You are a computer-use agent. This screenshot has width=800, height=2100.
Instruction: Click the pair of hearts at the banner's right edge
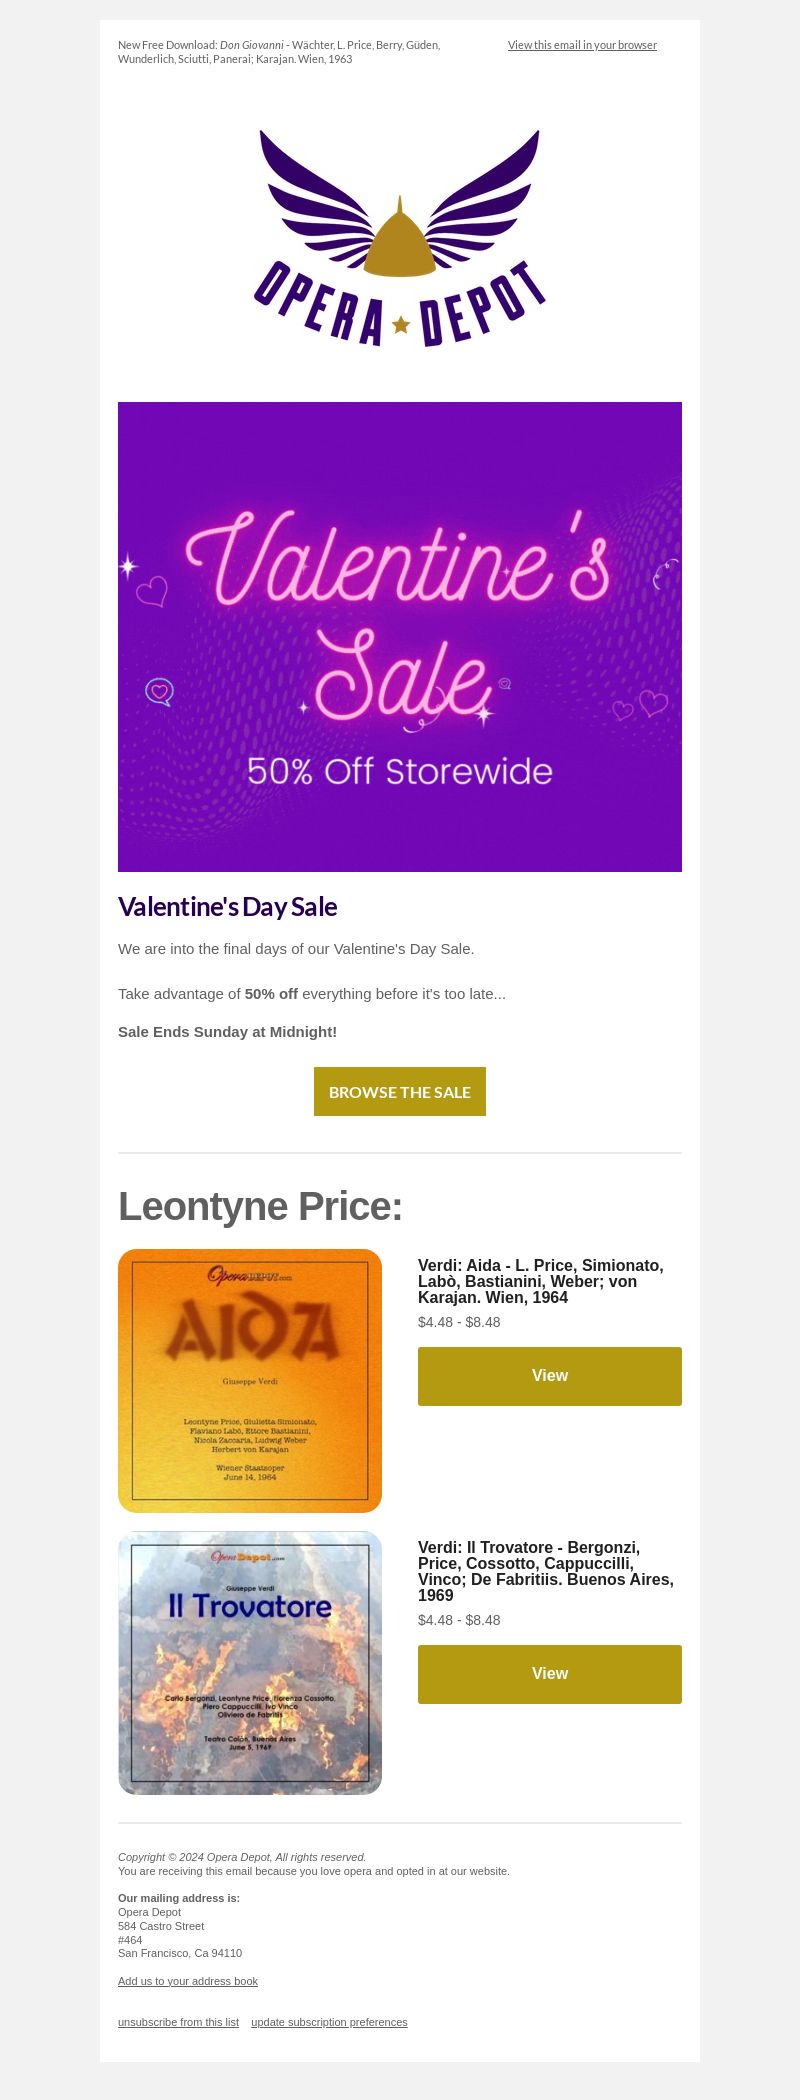click(640, 705)
